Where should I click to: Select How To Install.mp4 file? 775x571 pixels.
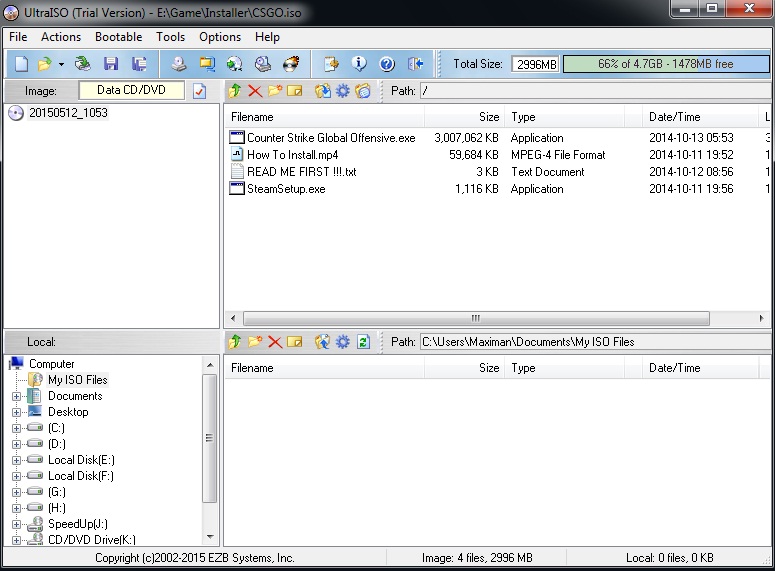pos(293,155)
